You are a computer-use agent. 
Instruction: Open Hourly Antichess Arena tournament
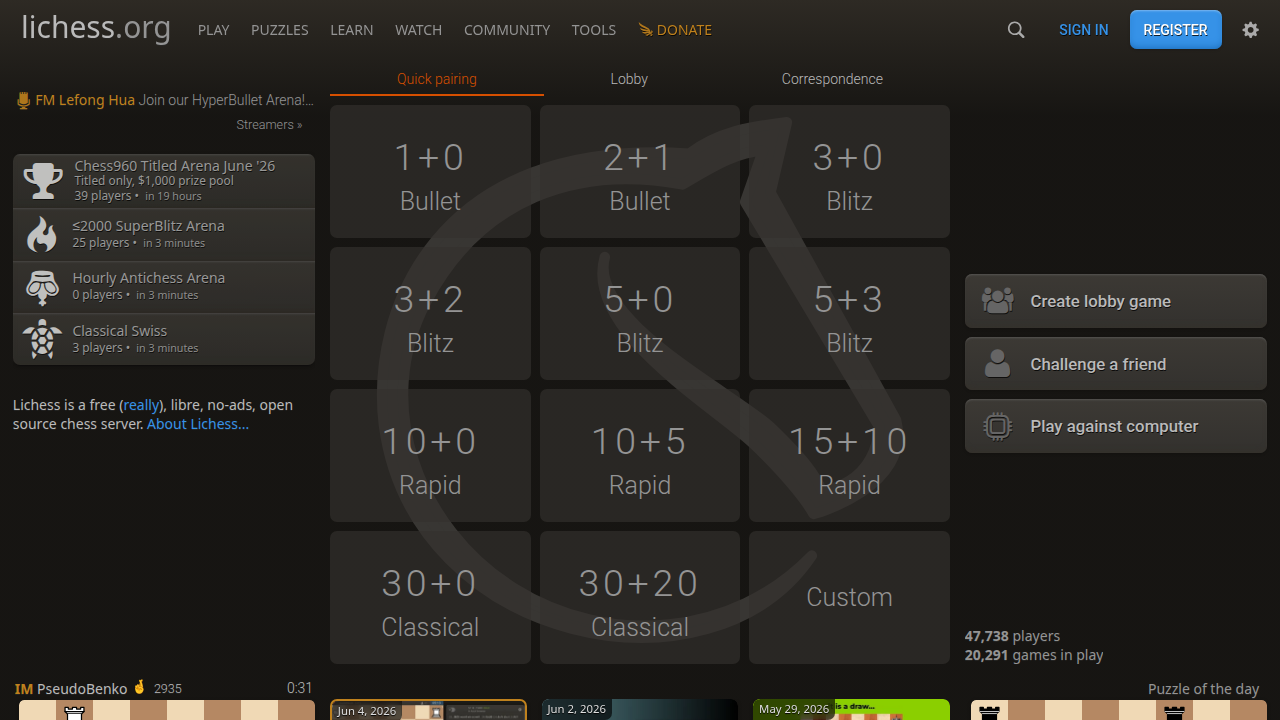[x=164, y=287]
